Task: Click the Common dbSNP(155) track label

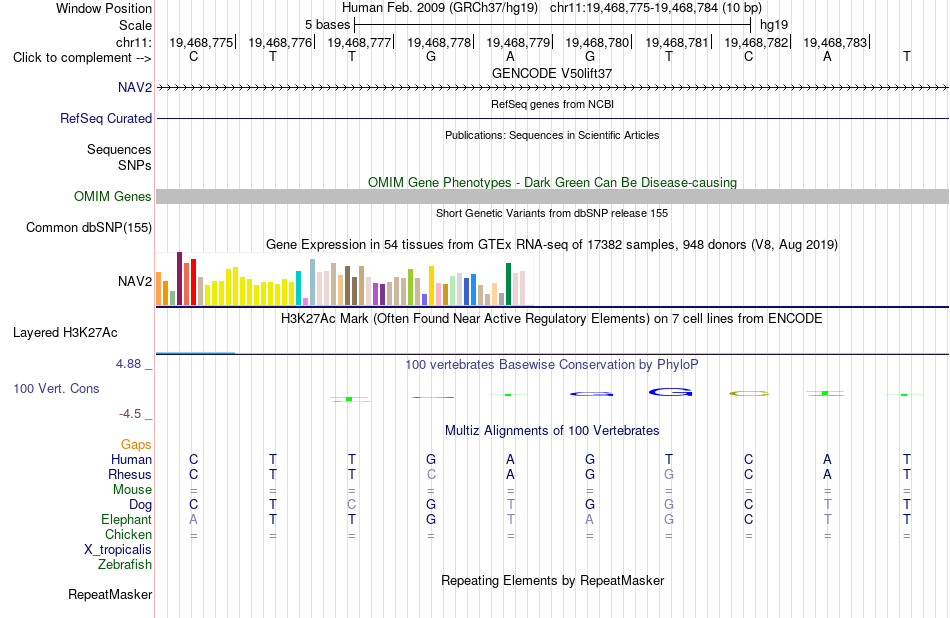Action: pos(88,228)
